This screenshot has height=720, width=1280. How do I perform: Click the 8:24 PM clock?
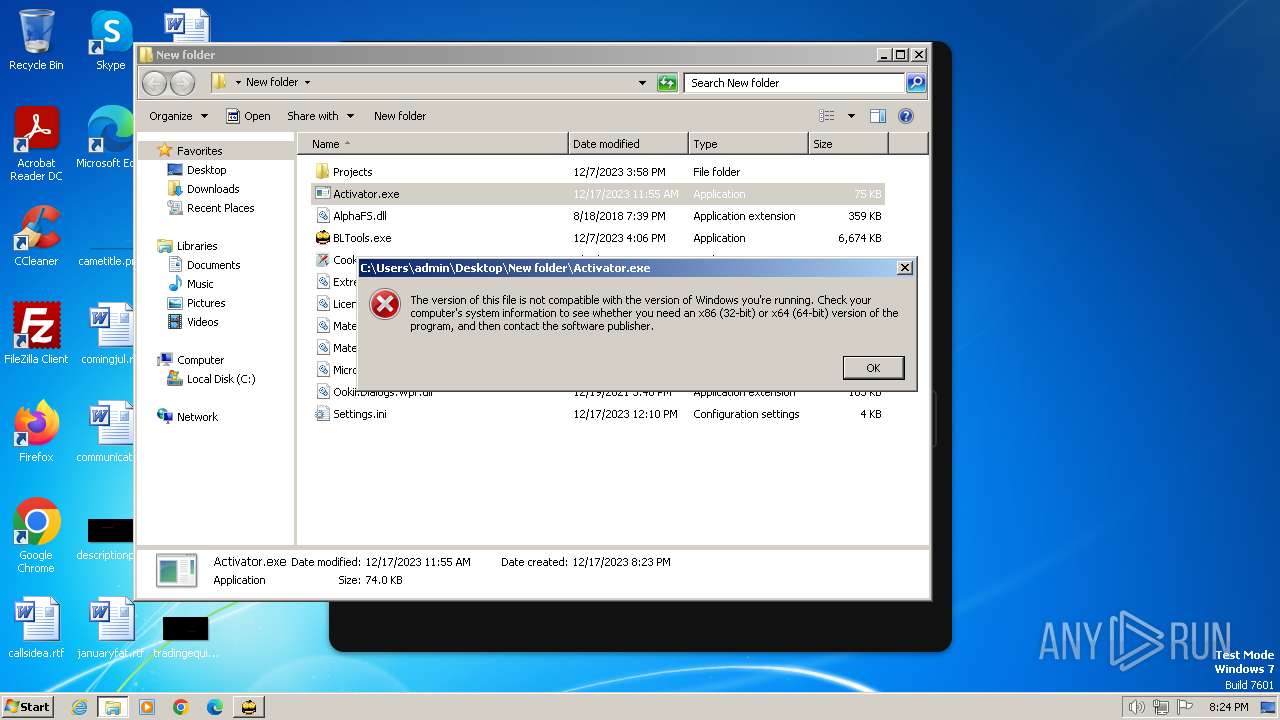pos(1228,707)
